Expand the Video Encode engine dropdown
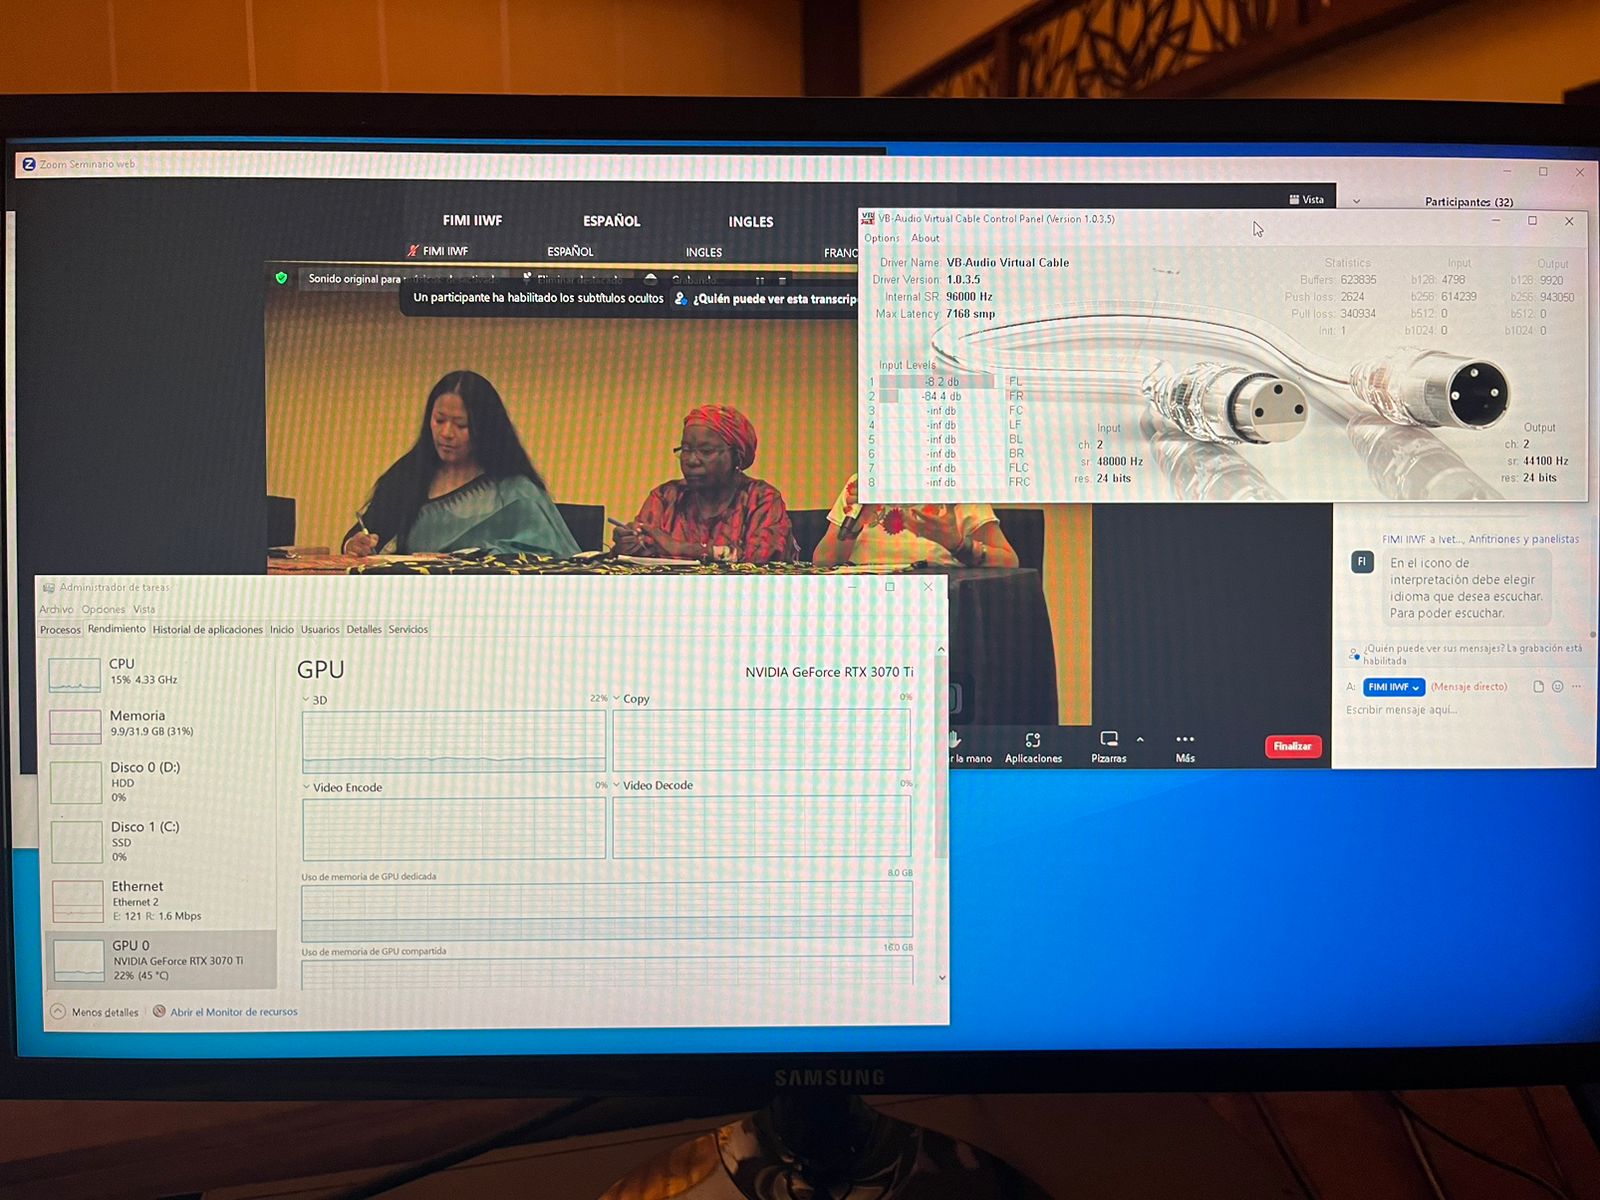Screen dimensions: 1600x1200 306,787
